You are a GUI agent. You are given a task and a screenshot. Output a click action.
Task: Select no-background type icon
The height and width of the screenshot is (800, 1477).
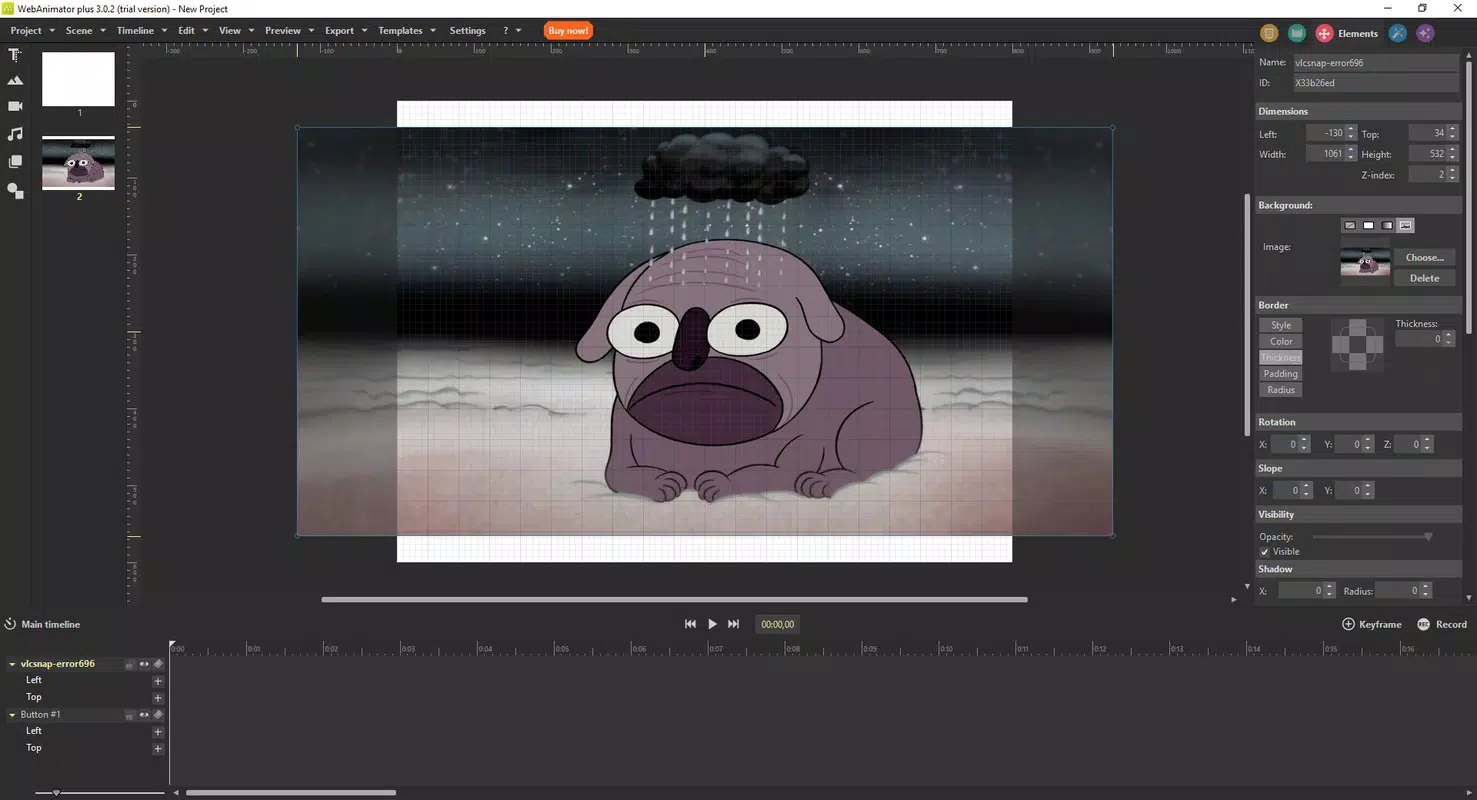(x=1350, y=225)
